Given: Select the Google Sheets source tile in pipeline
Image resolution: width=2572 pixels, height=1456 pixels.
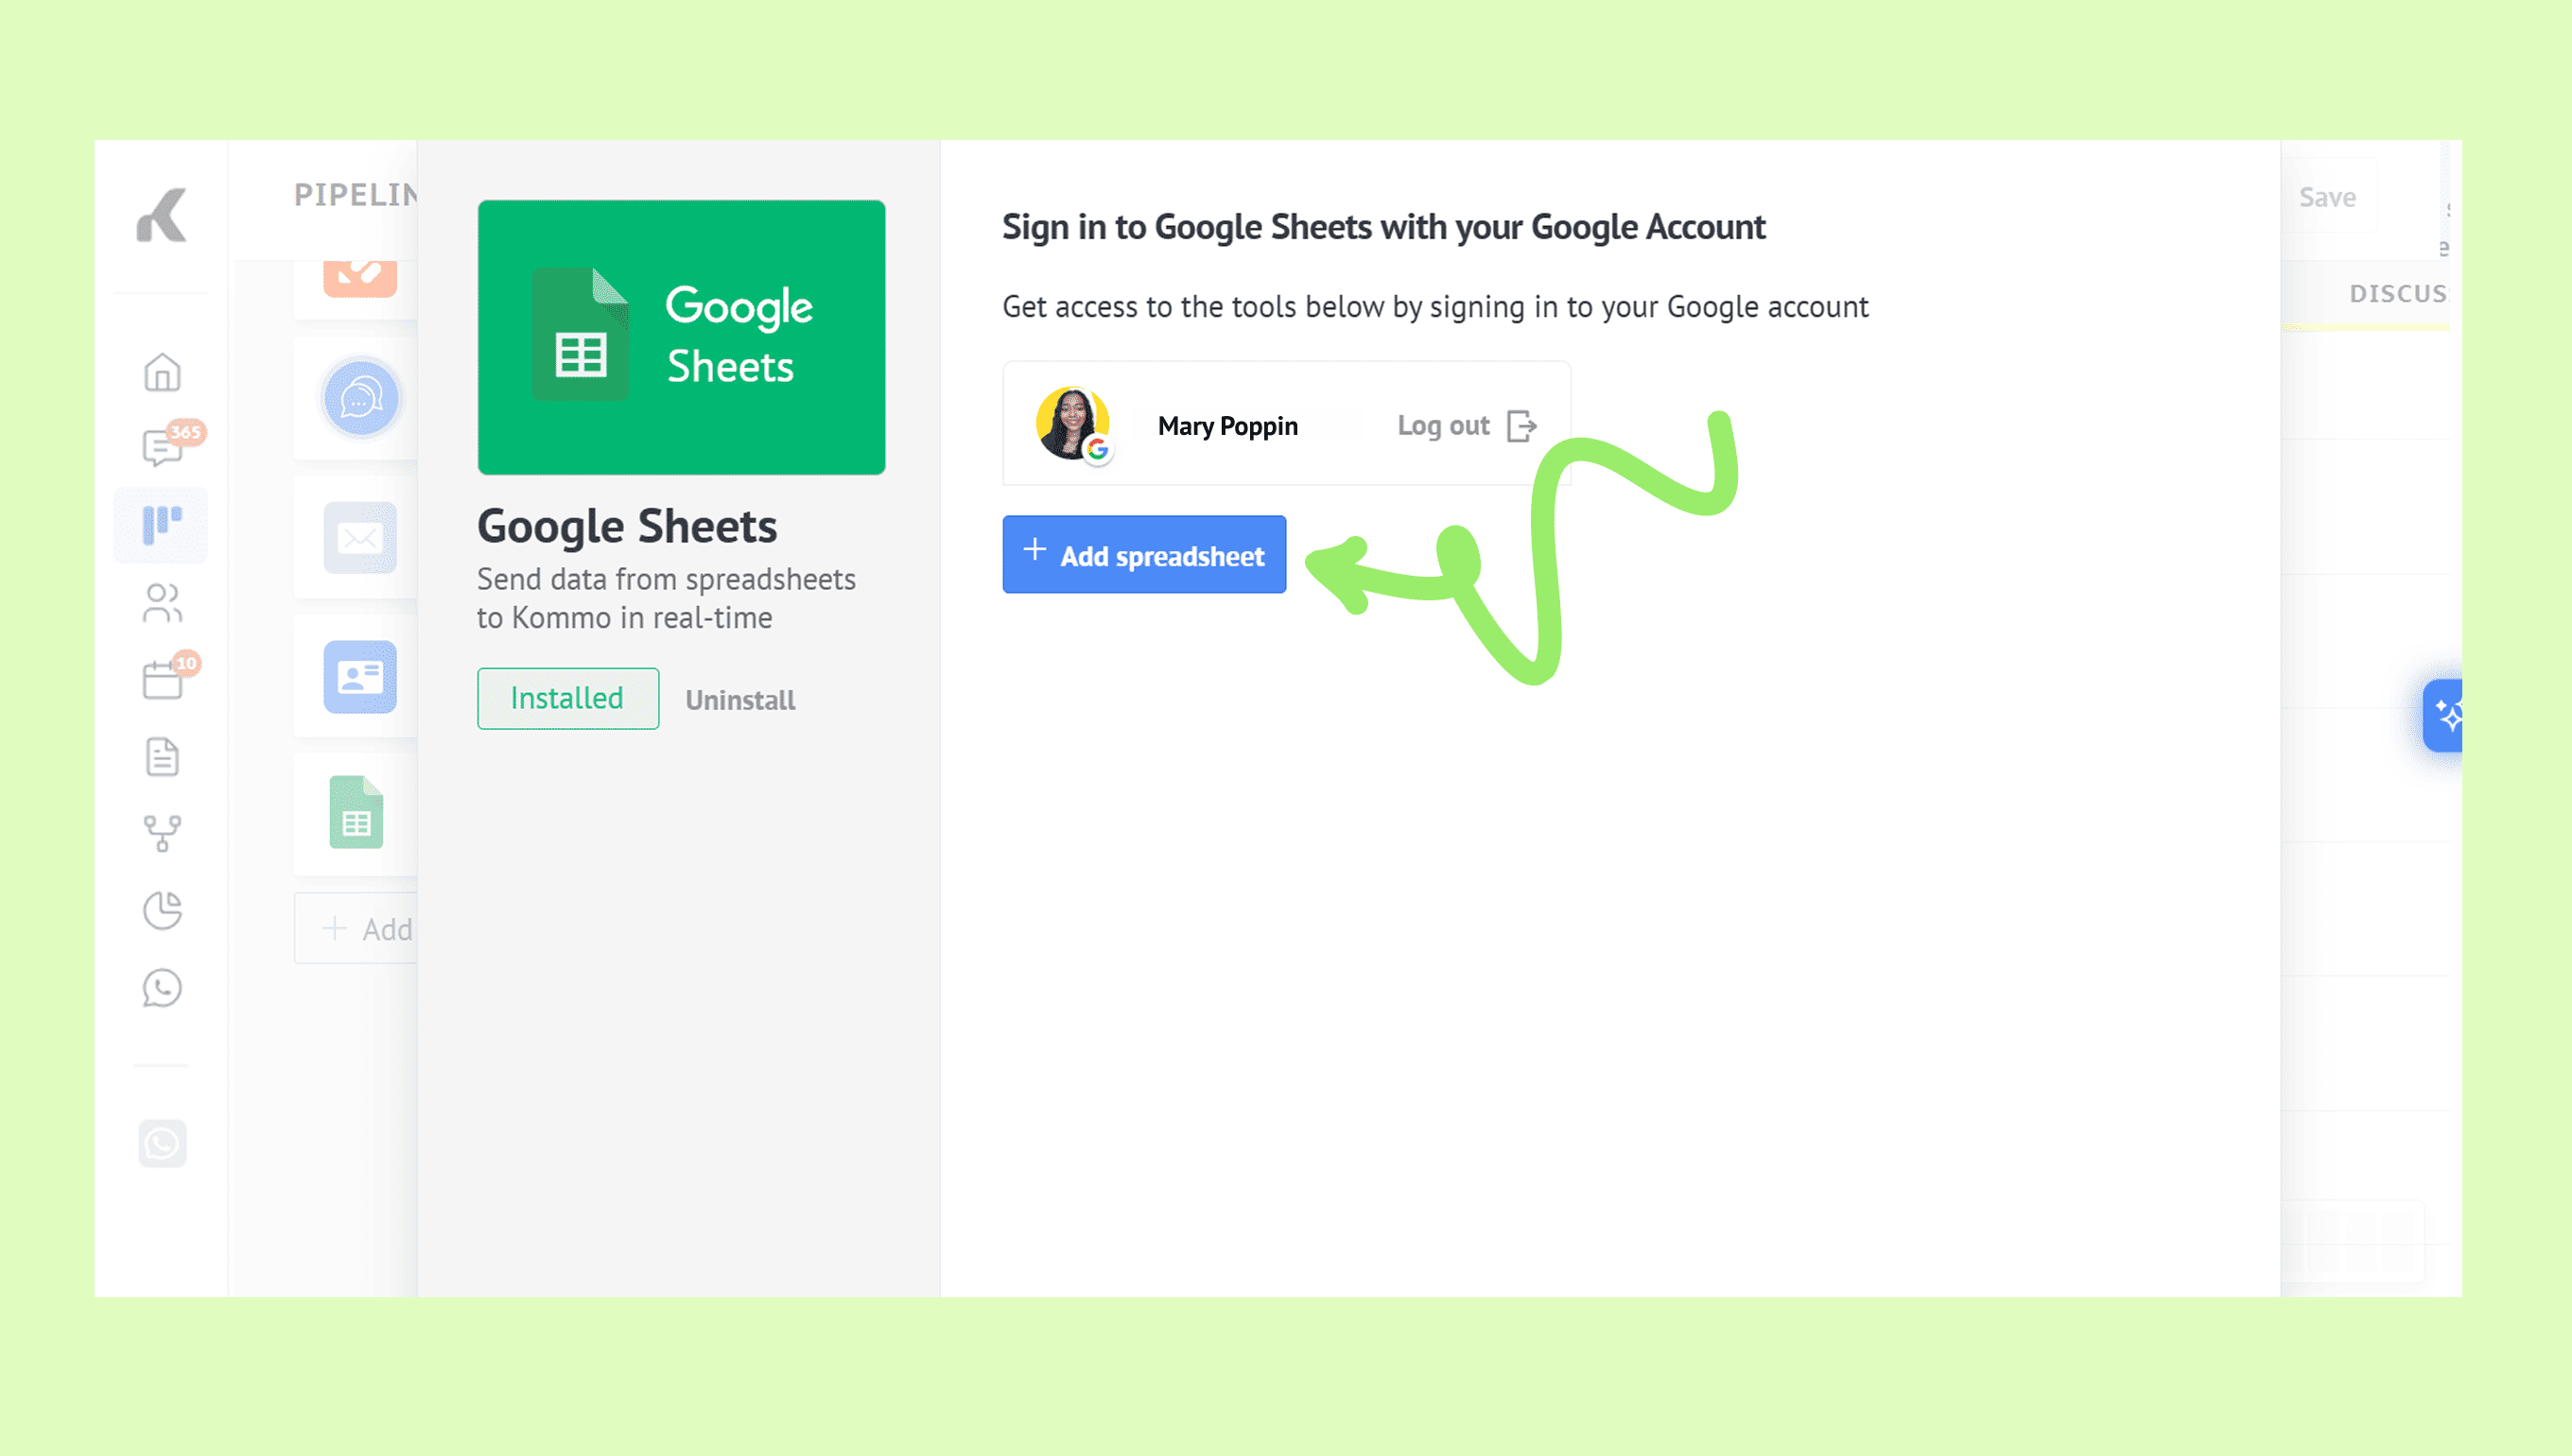Looking at the screenshot, I should [x=357, y=813].
